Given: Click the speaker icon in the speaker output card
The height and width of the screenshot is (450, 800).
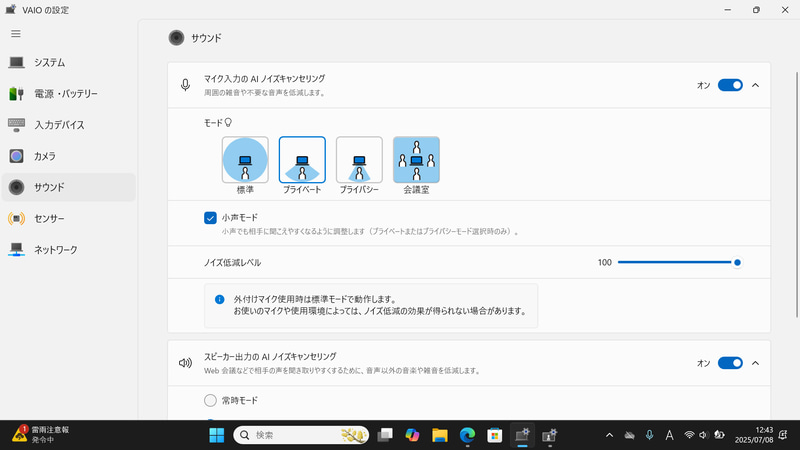Looking at the screenshot, I should 185,363.
